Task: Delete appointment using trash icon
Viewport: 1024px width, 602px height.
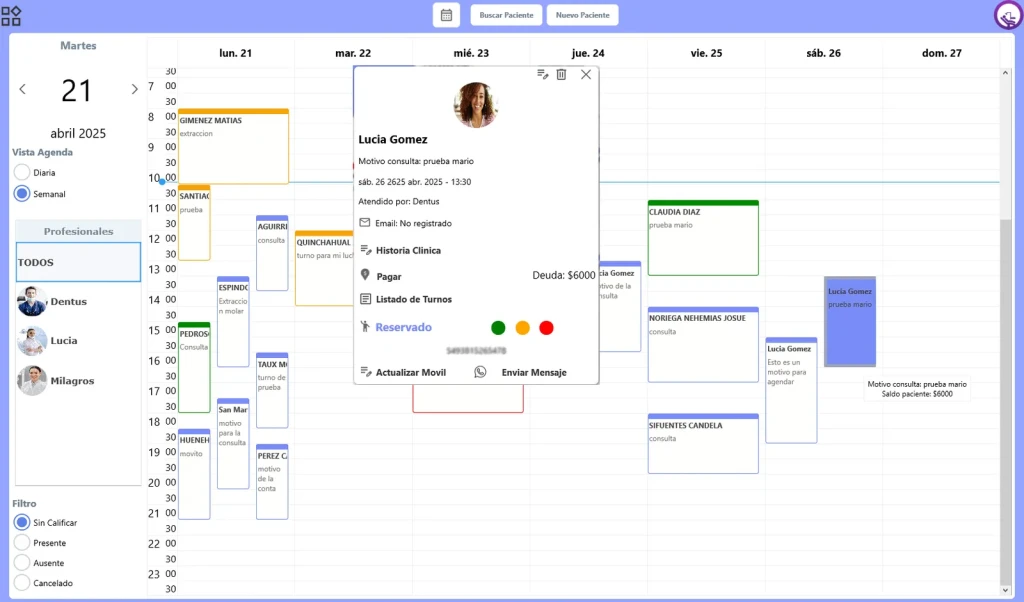Action: click(561, 74)
